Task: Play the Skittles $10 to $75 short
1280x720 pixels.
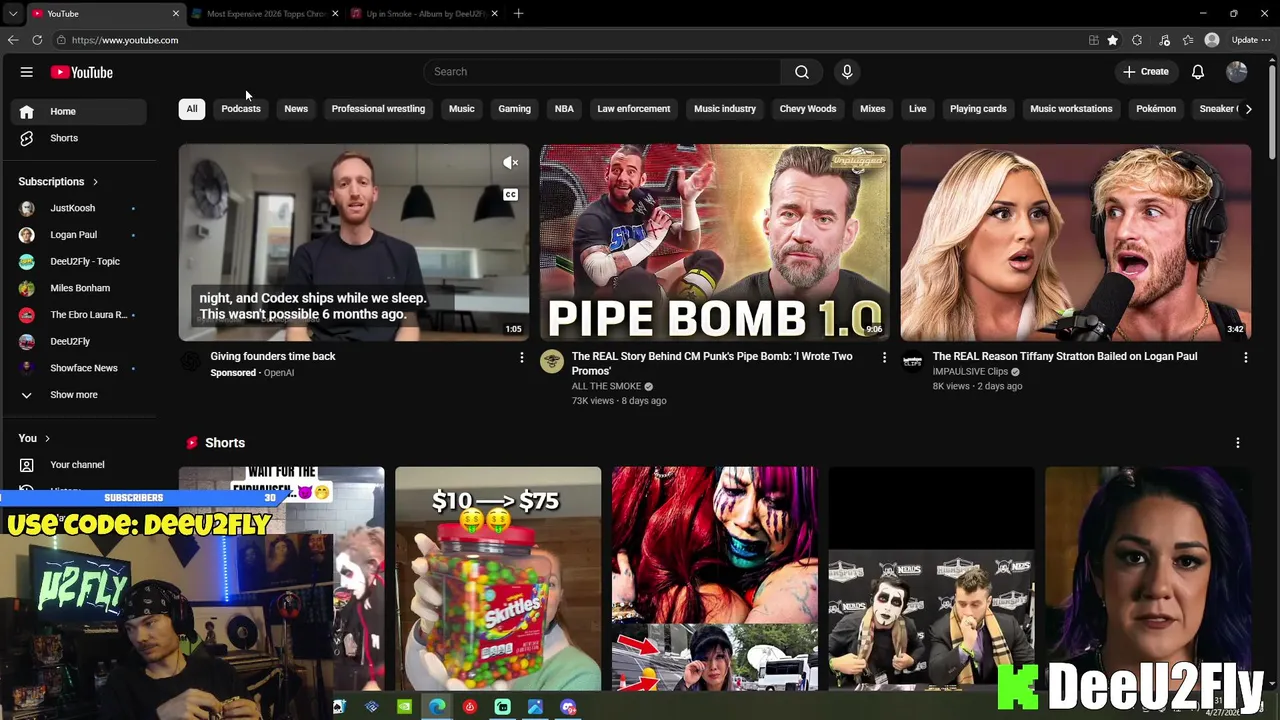Action: [x=498, y=579]
